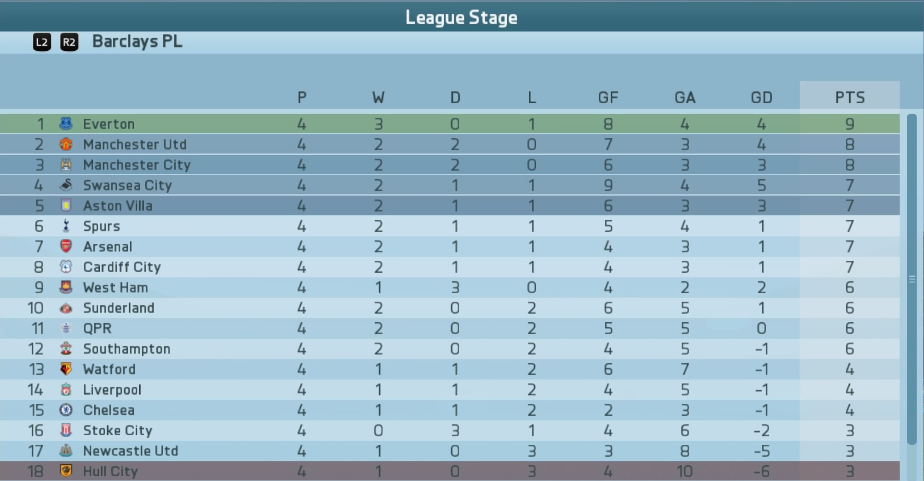The width and height of the screenshot is (924, 481).
Task: Click the Watford club crest icon
Action: pos(65,369)
